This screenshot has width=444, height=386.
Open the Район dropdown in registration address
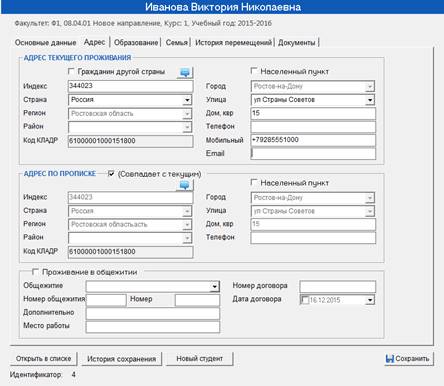187,238
